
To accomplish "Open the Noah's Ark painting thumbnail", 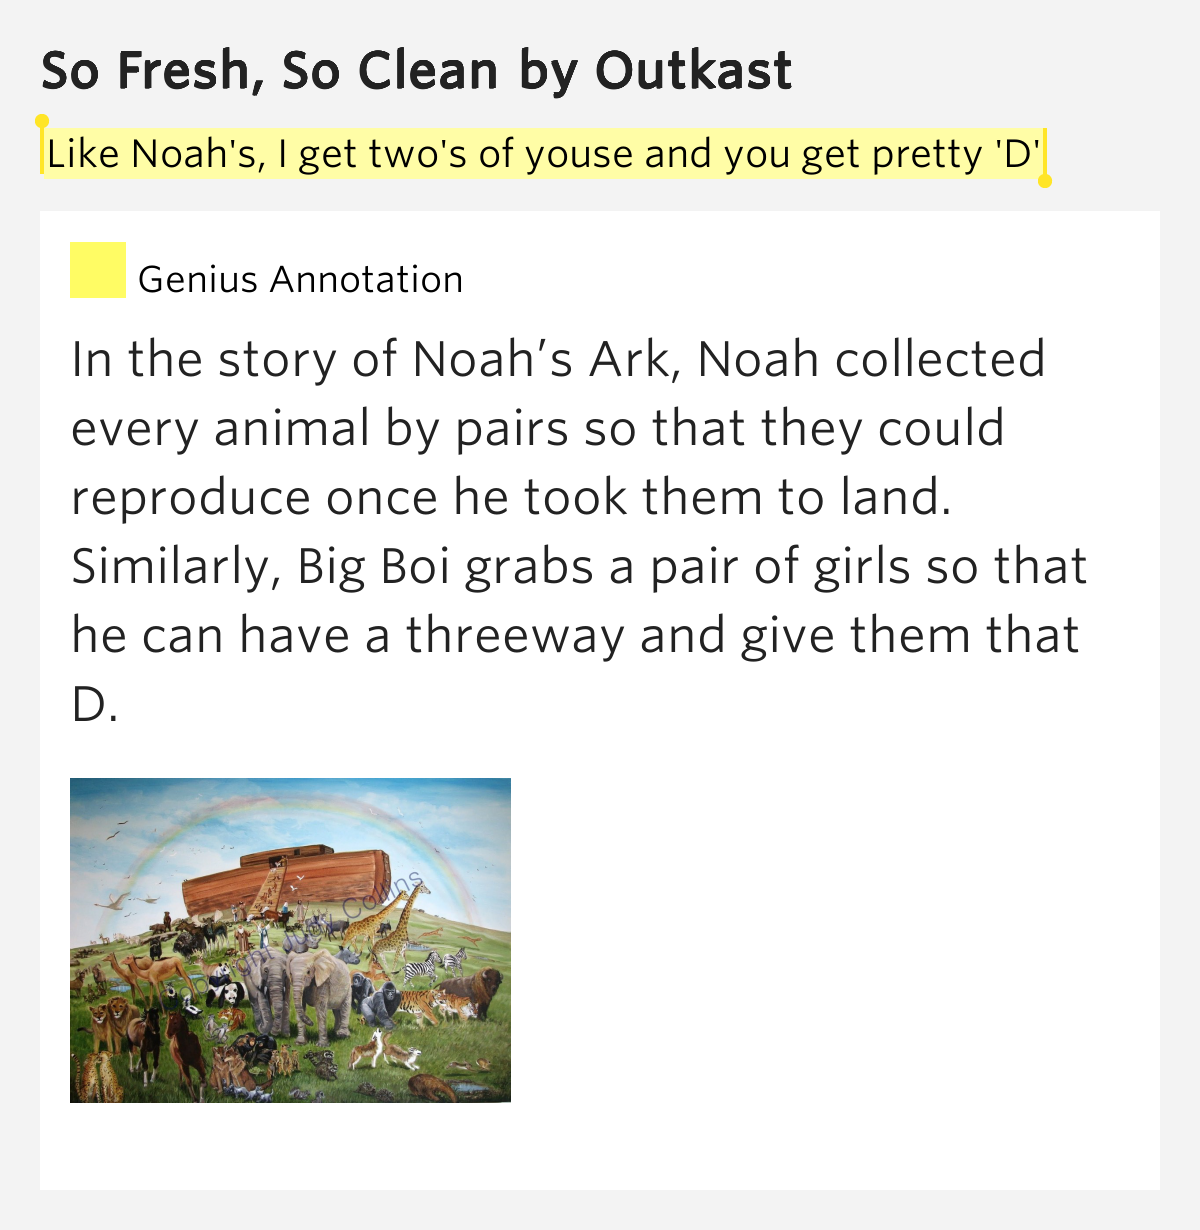I will click(290, 940).
